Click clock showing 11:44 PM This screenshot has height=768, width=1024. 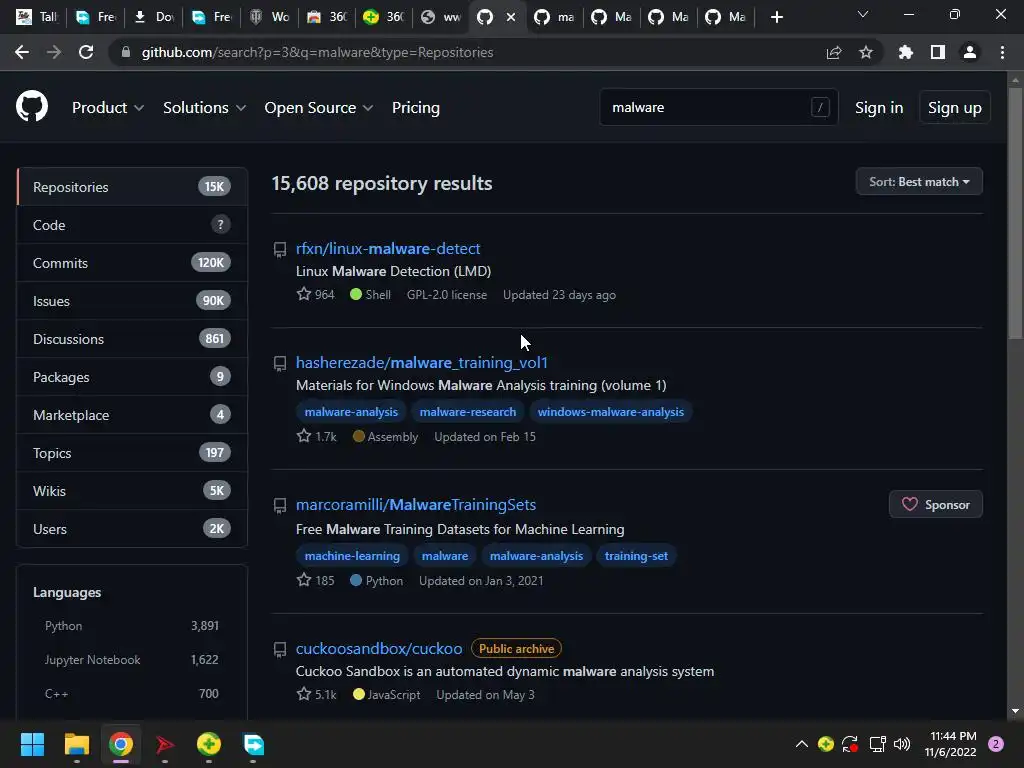tap(953, 736)
